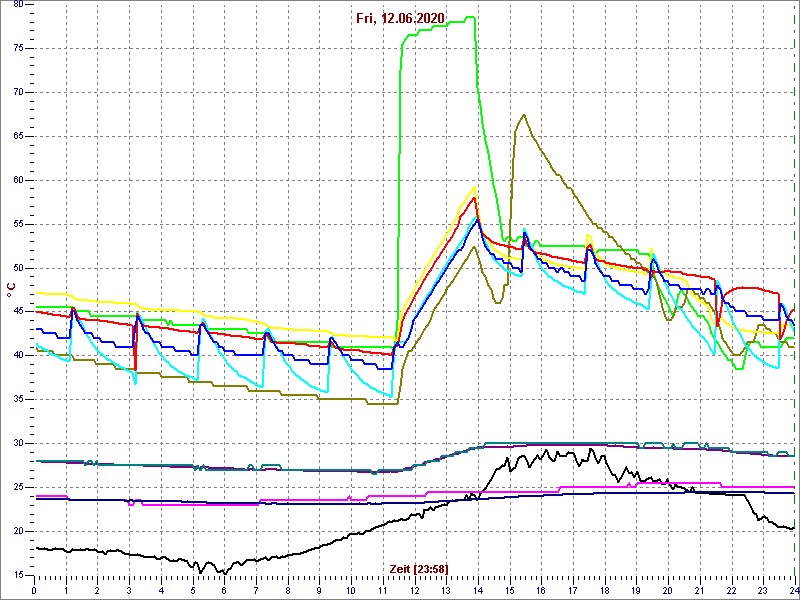800x600 pixels.
Task: Click the olive curve's peak near 67°C
Action: tap(523, 115)
